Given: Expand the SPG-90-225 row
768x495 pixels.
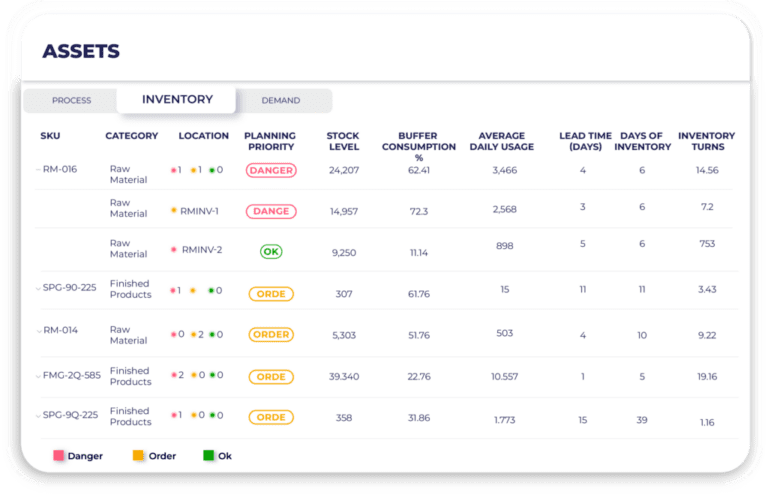Looking at the screenshot, I should click(38, 288).
